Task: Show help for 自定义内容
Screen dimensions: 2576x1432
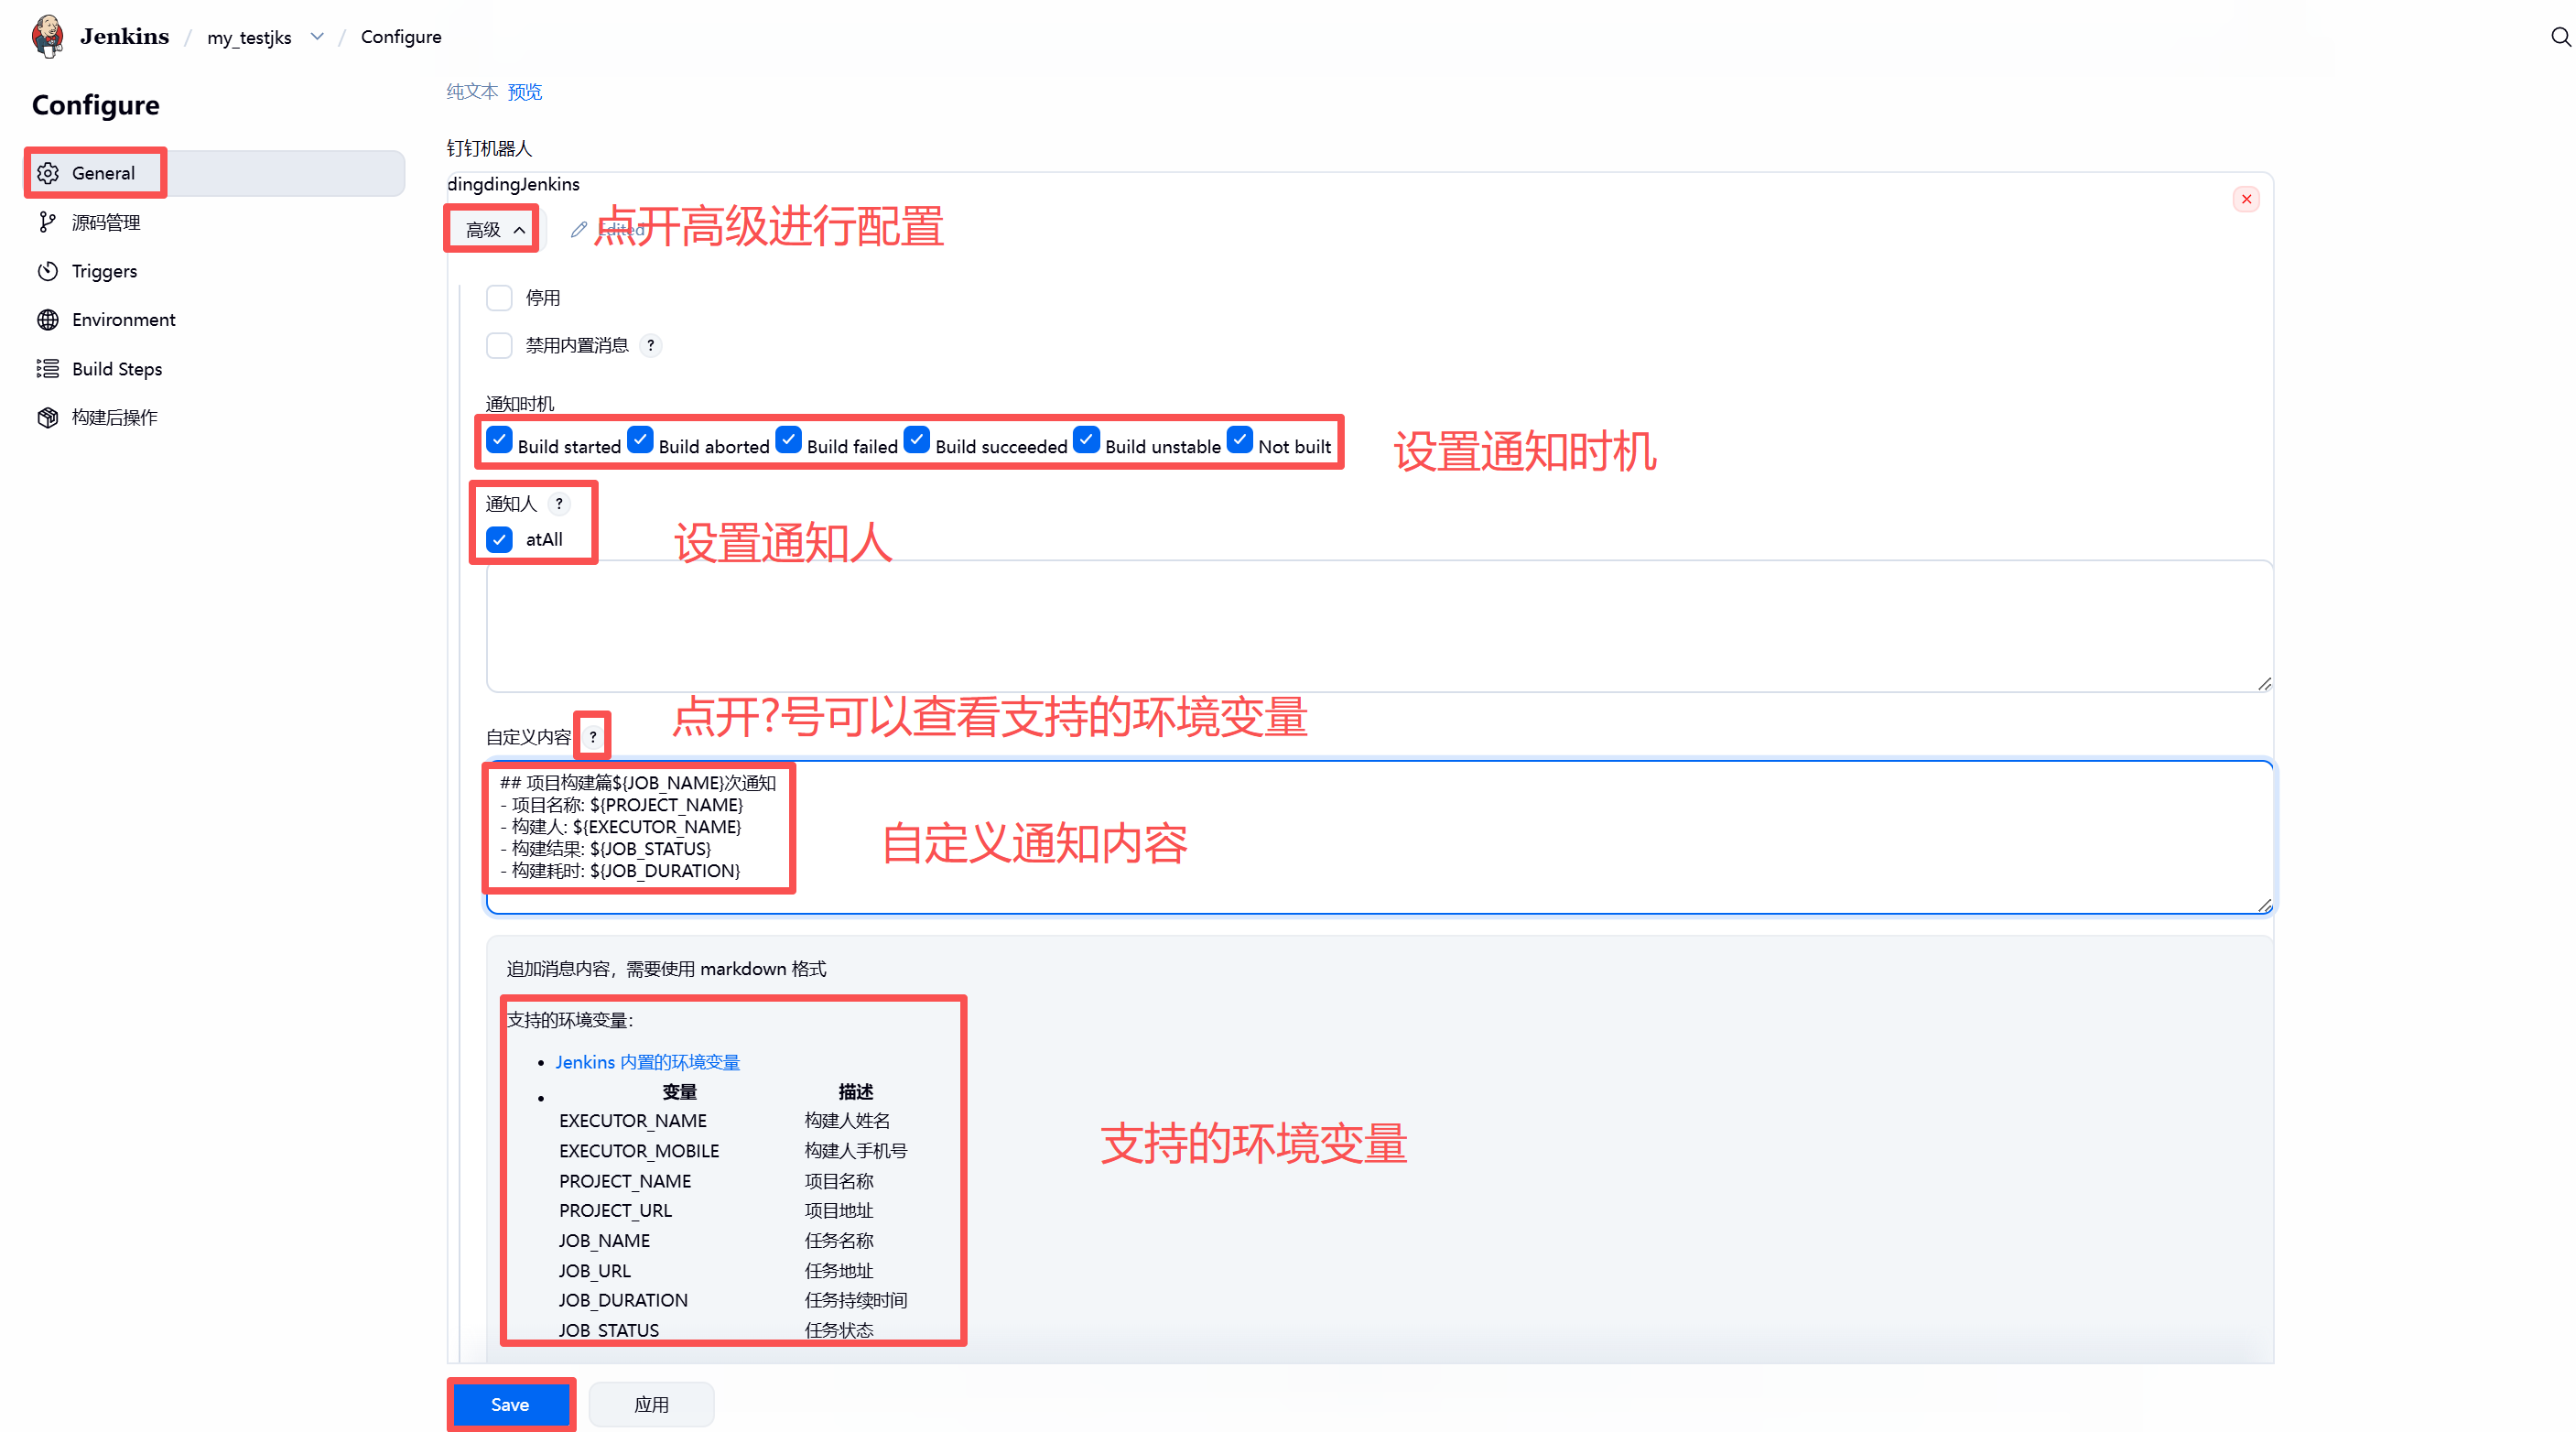Action: click(x=593, y=737)
